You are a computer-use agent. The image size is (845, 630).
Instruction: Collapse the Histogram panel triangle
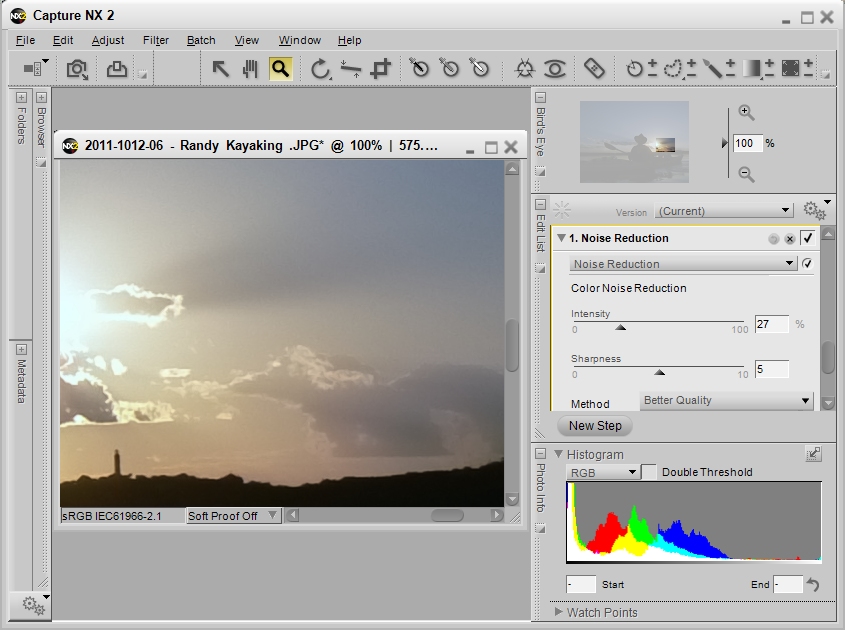(559, 454)
